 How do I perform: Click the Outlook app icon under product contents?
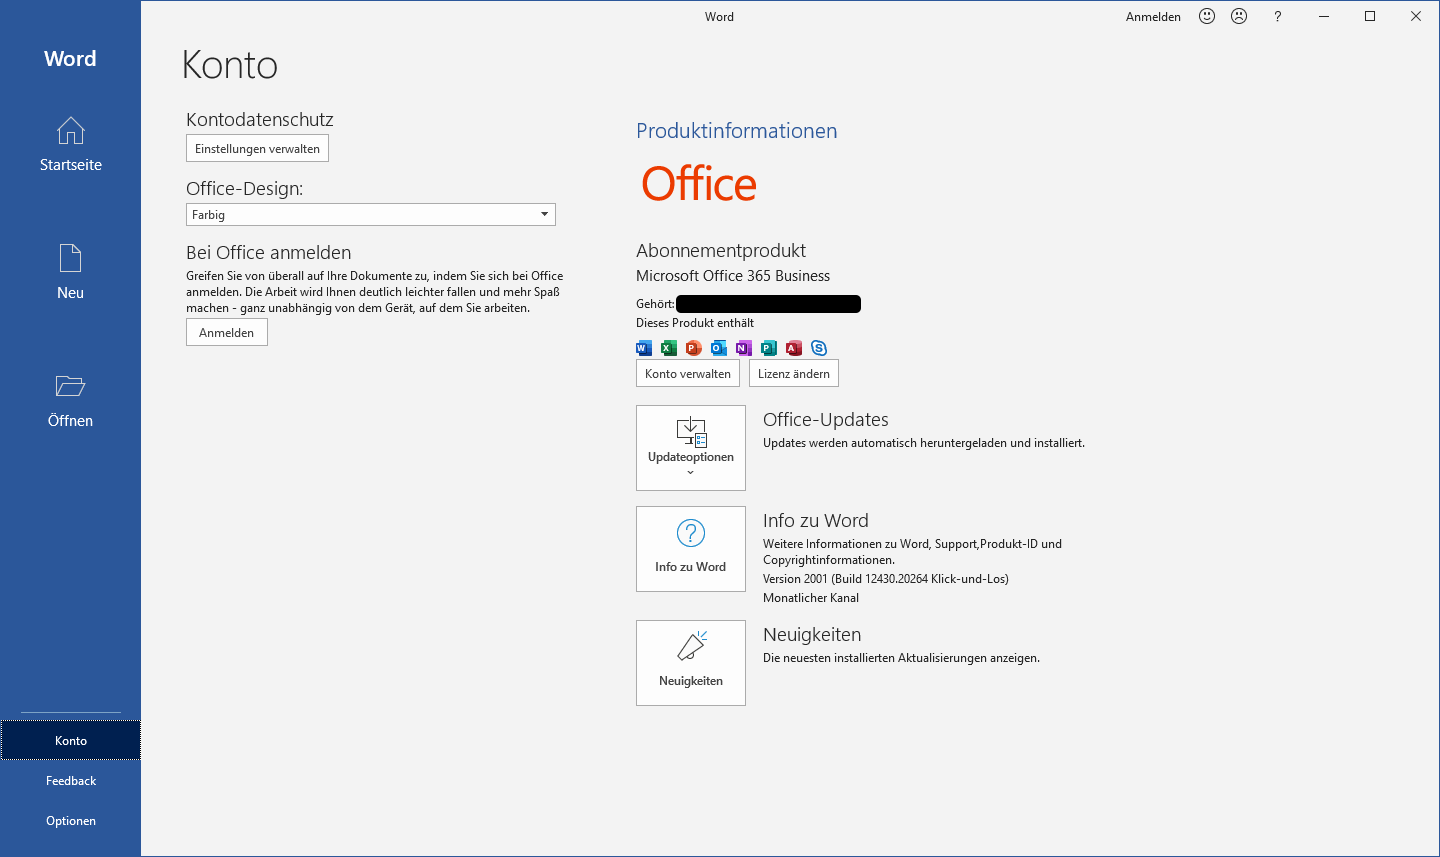click(719, 348)
